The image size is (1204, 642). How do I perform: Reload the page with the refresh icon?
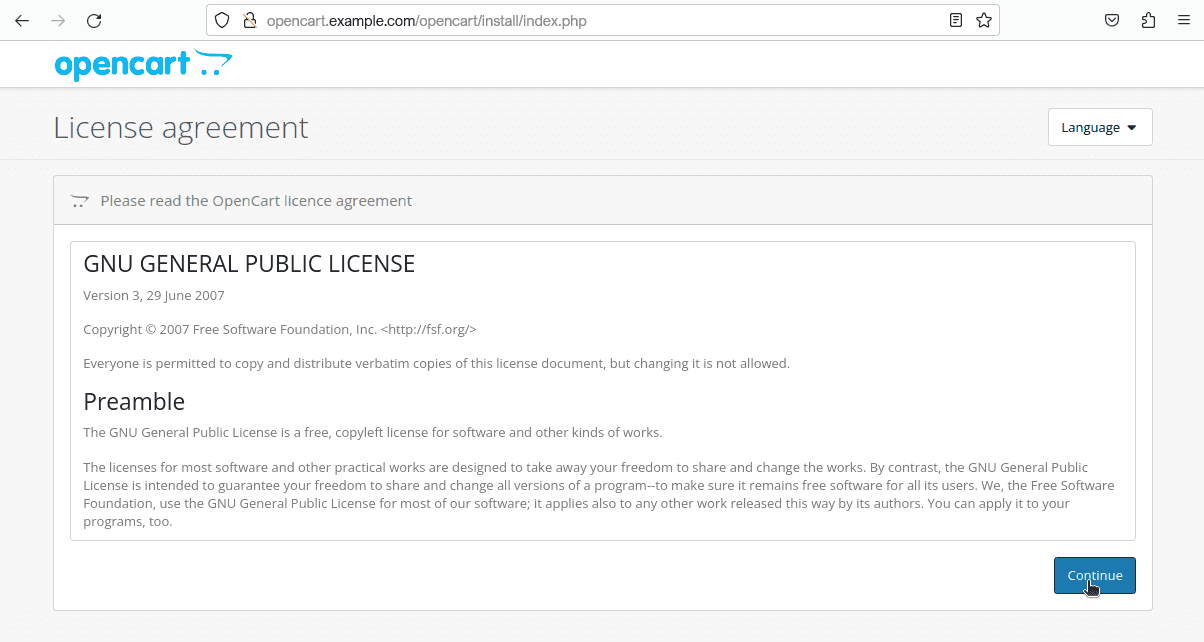94,20
